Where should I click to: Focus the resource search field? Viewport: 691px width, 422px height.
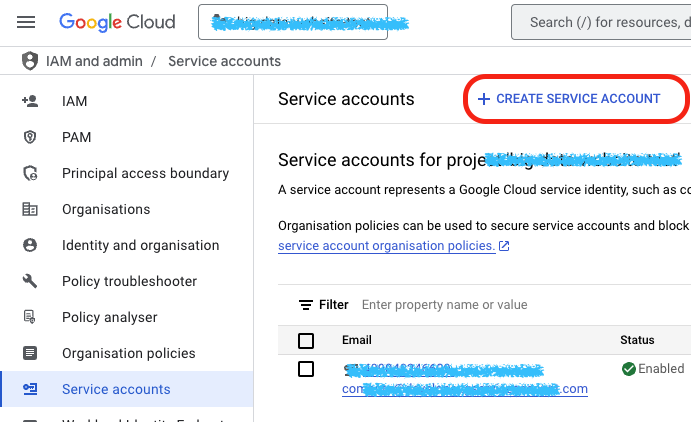point(601,22)
